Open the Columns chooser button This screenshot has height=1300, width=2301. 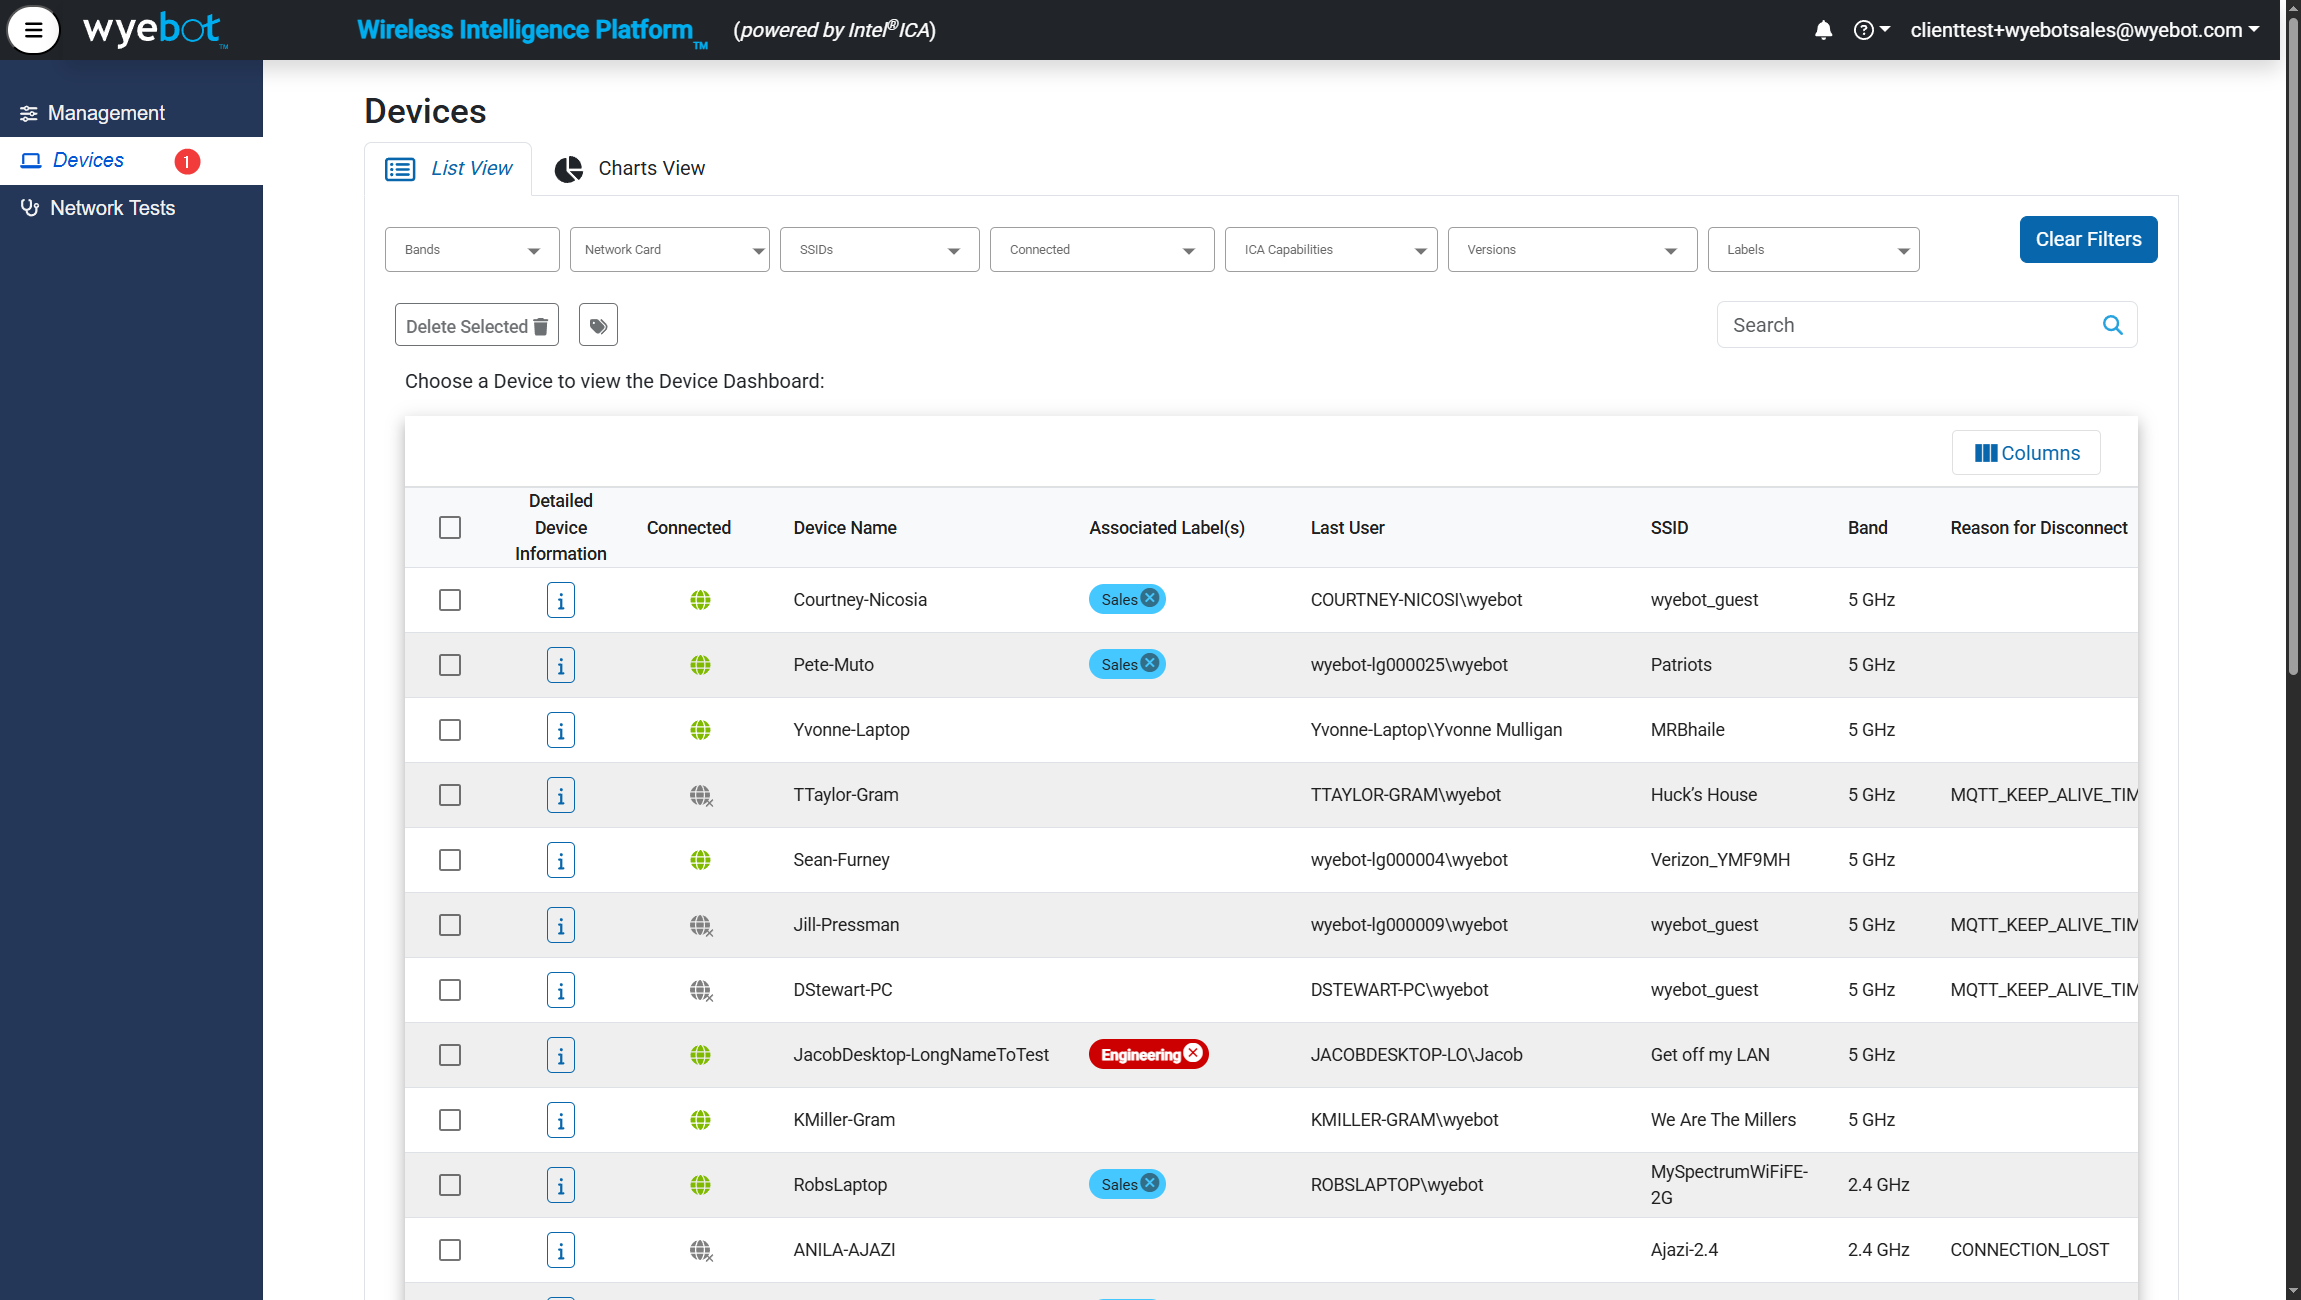(2026, 453)
